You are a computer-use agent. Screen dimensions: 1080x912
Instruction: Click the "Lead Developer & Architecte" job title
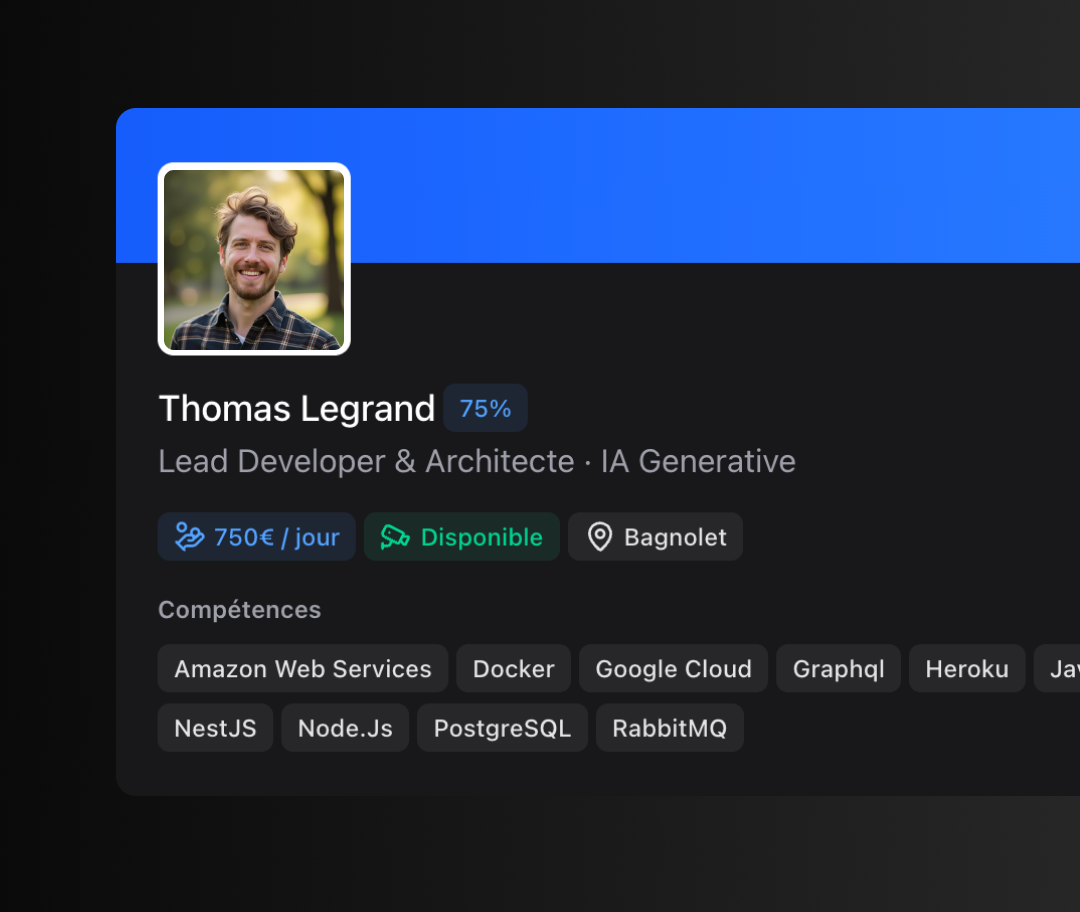[366, 461]
